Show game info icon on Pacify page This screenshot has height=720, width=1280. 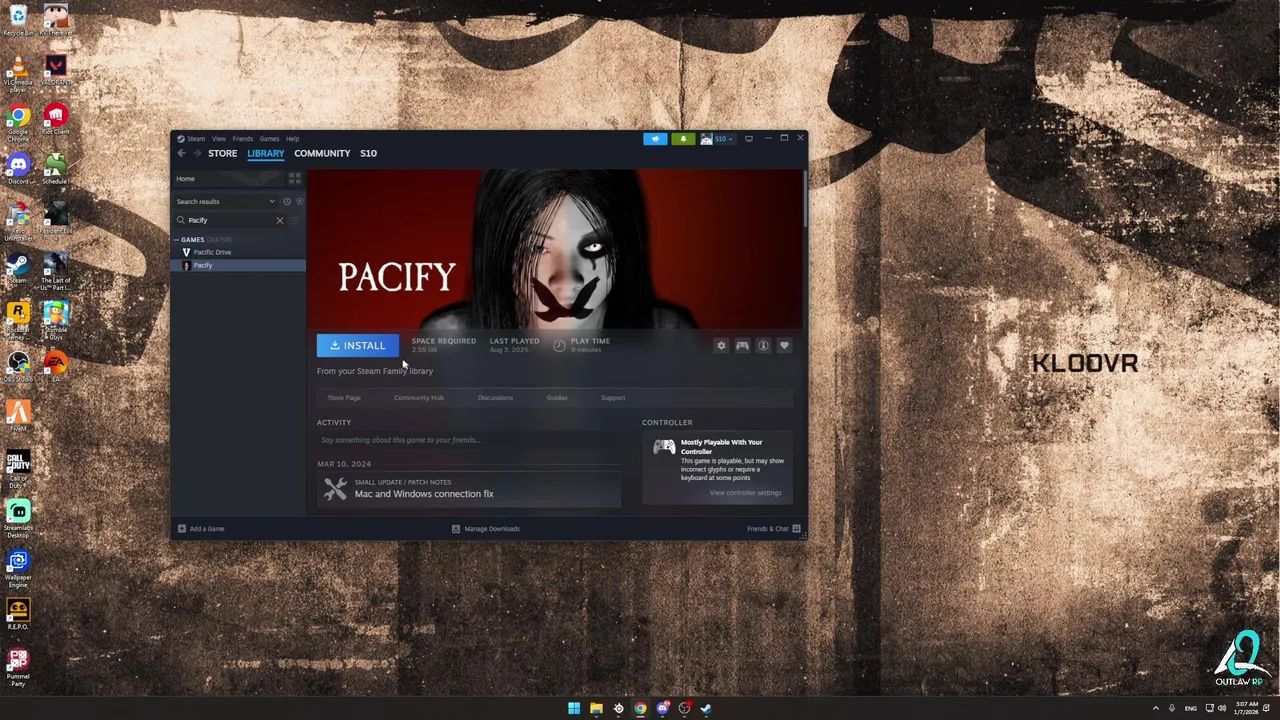click(x=763, y=346)
